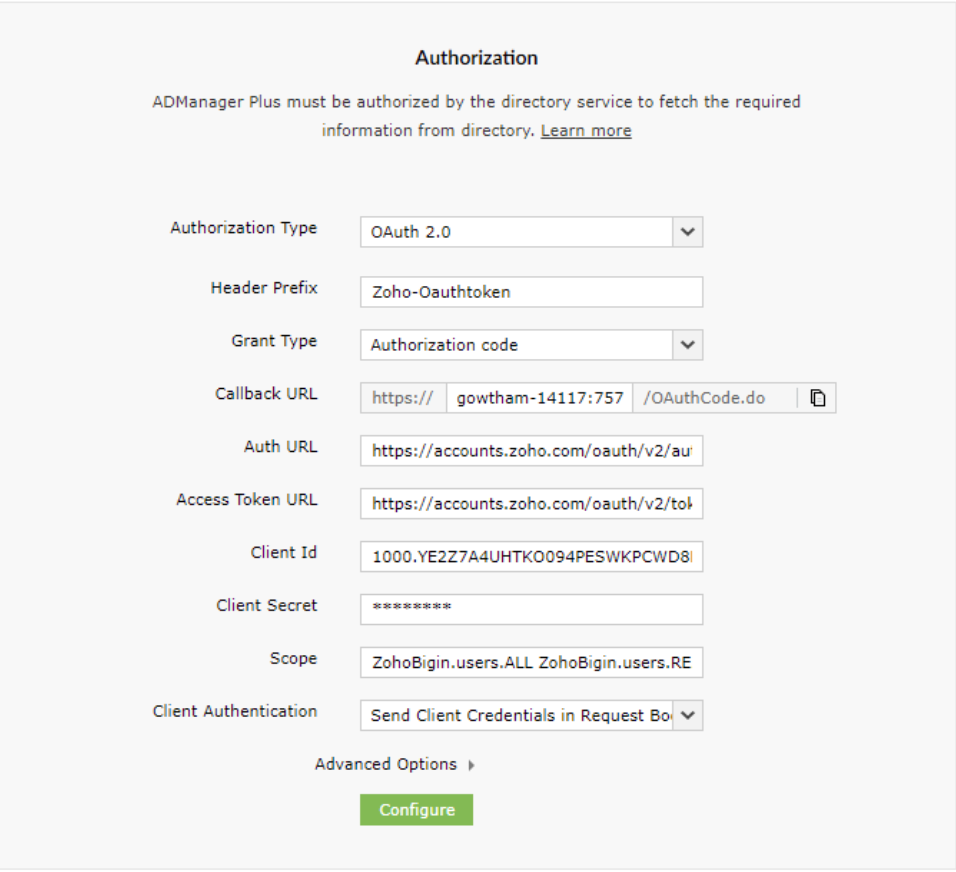Viewport: 956px width, 872px height.
Task: Open the Client Authentication dropdown
Action: pos(689,716)
